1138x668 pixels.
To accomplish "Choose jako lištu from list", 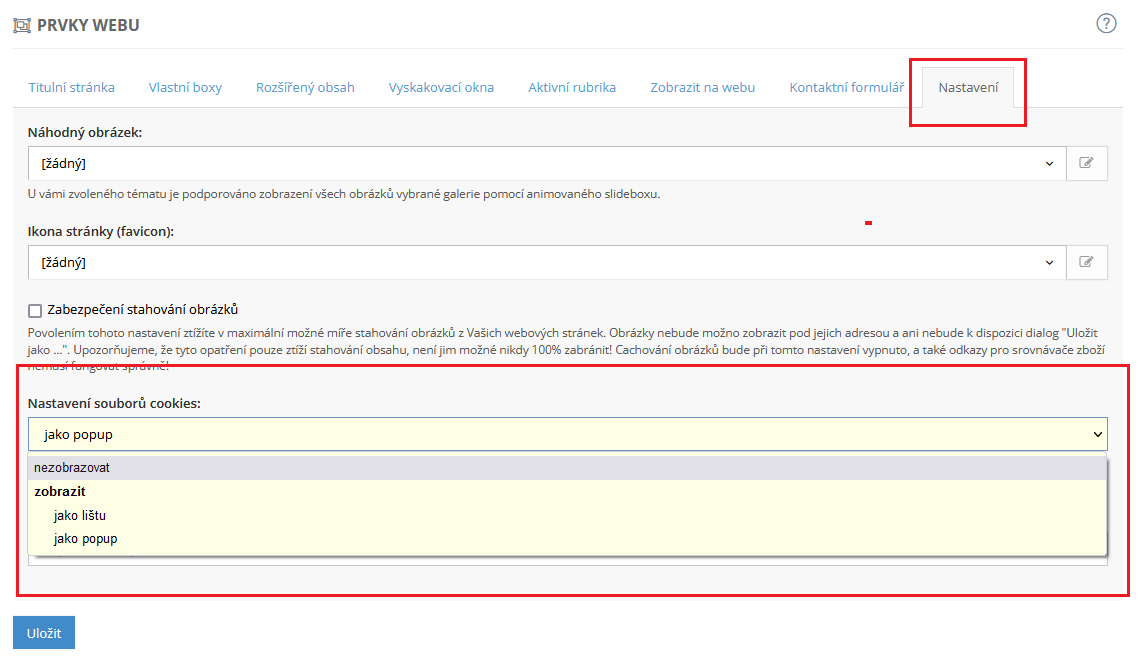I will (80, 515).
